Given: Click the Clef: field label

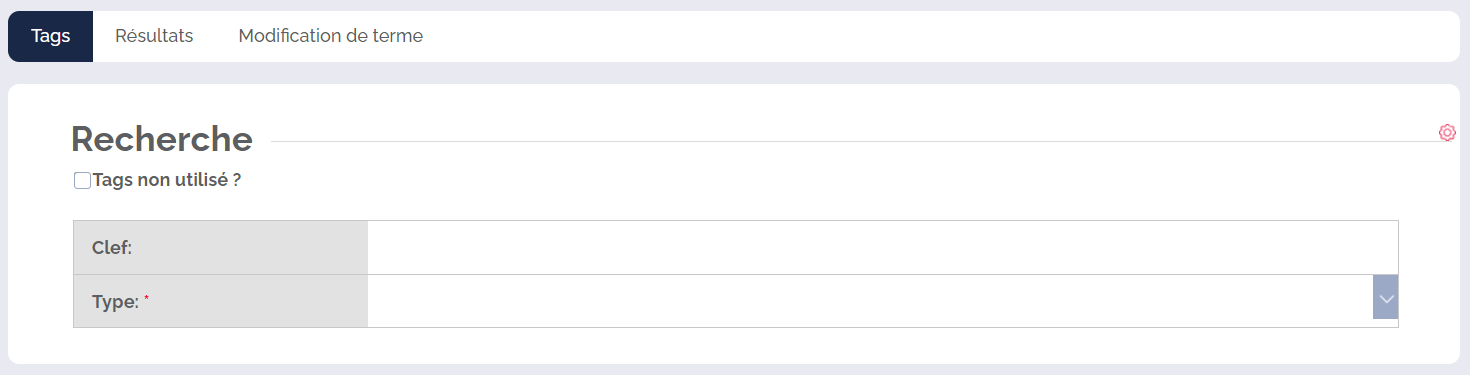Looking at the screenshot, I should coord(112,248).
